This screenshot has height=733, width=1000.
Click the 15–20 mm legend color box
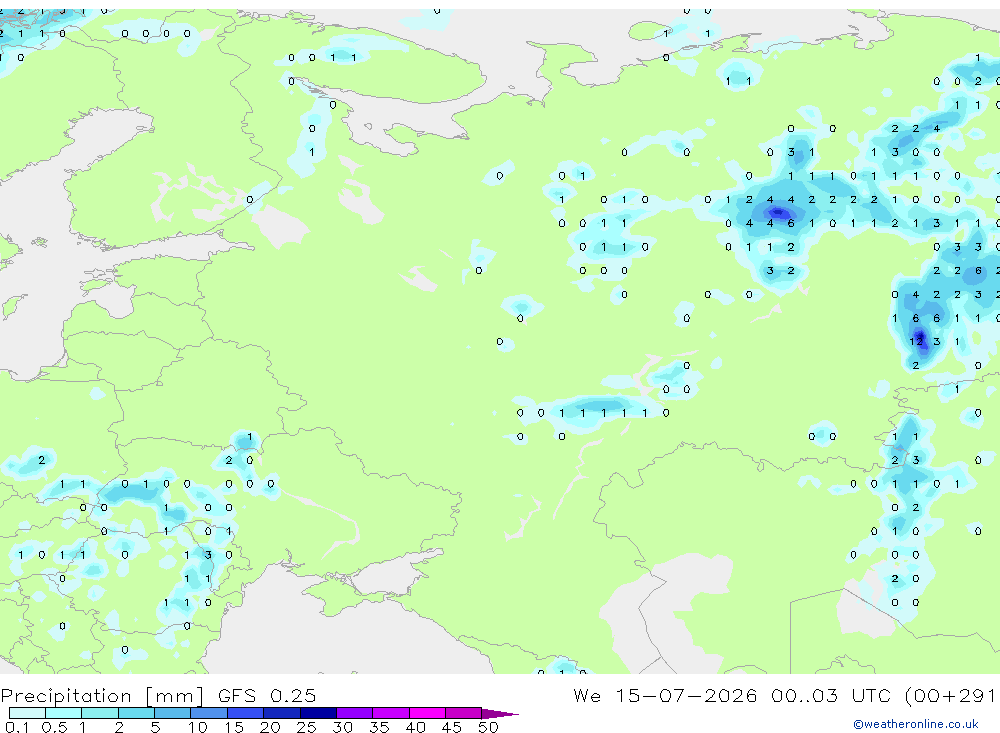[246, 713]
